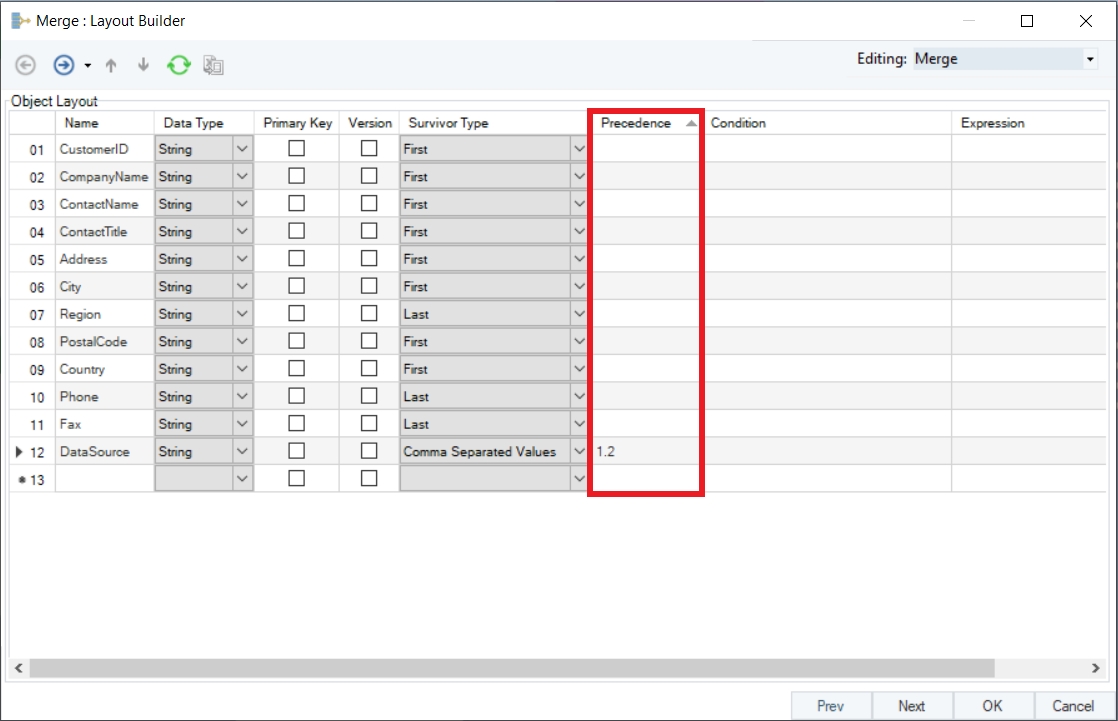Click the green refresh icon
Image resolution: width=1118 pixels, height=721 pixels.
(178, 65)
